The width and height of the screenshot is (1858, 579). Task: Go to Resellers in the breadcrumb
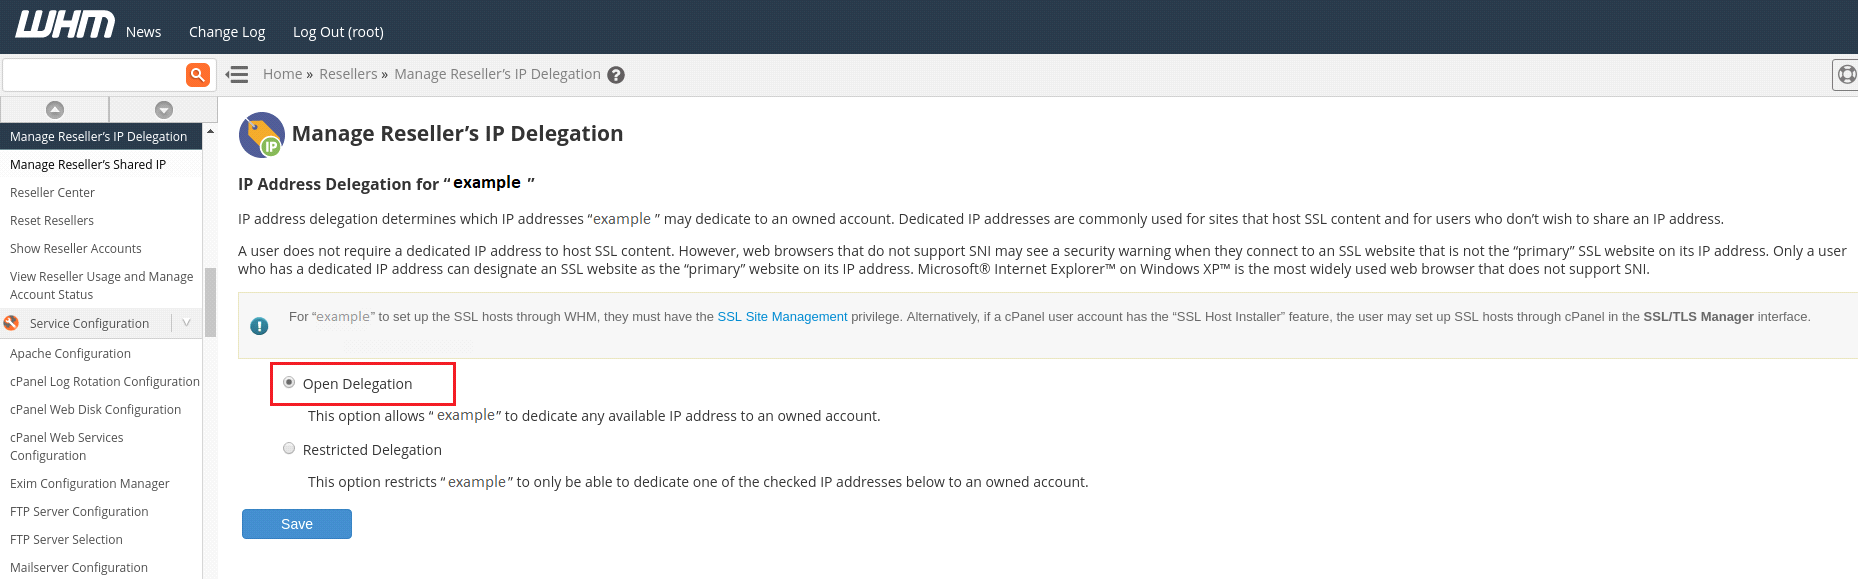click(348, 74)
